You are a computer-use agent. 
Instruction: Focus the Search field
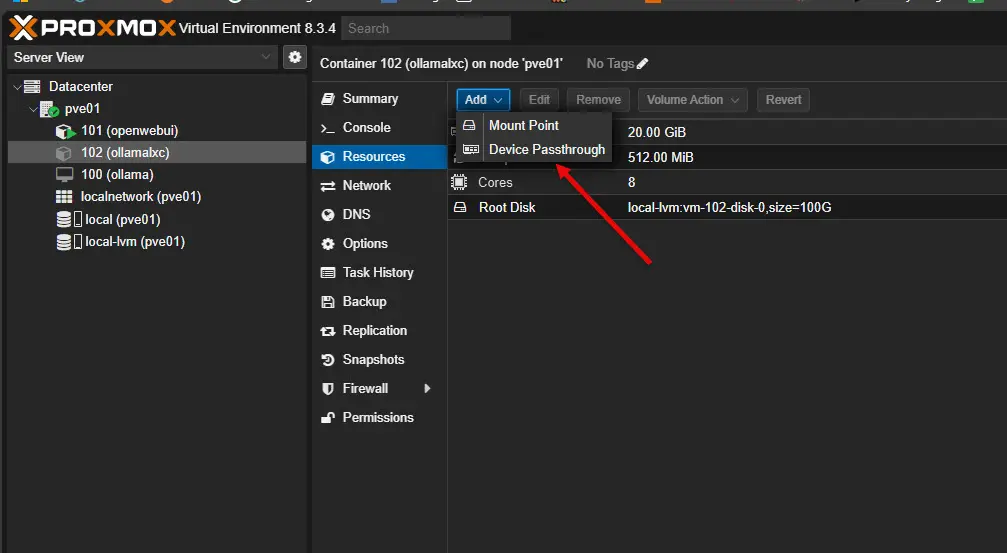(x=426, y=28)
